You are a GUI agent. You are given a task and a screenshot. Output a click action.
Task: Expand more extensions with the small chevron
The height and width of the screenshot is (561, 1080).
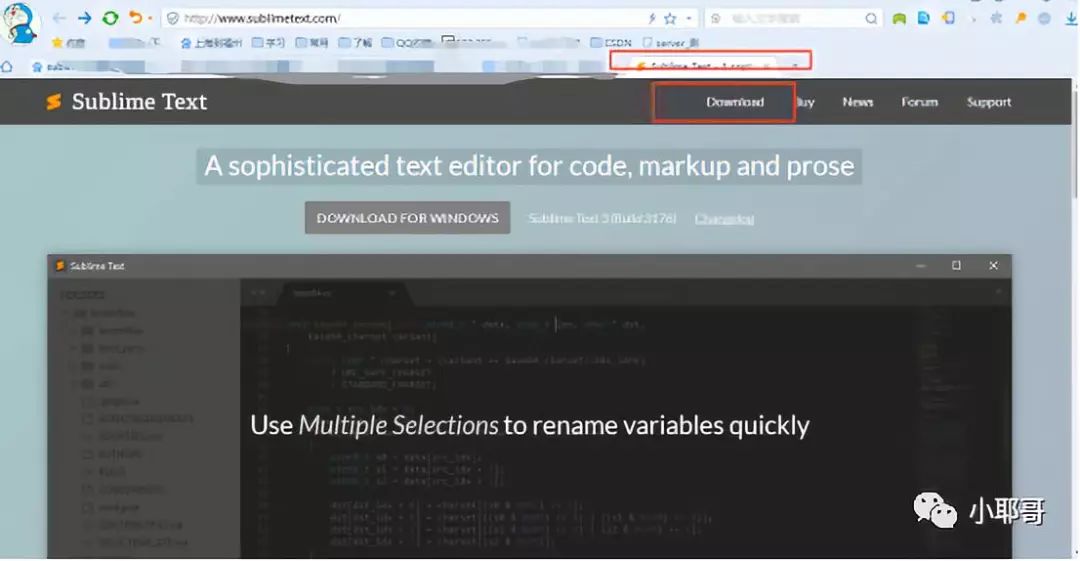[973, 19]
